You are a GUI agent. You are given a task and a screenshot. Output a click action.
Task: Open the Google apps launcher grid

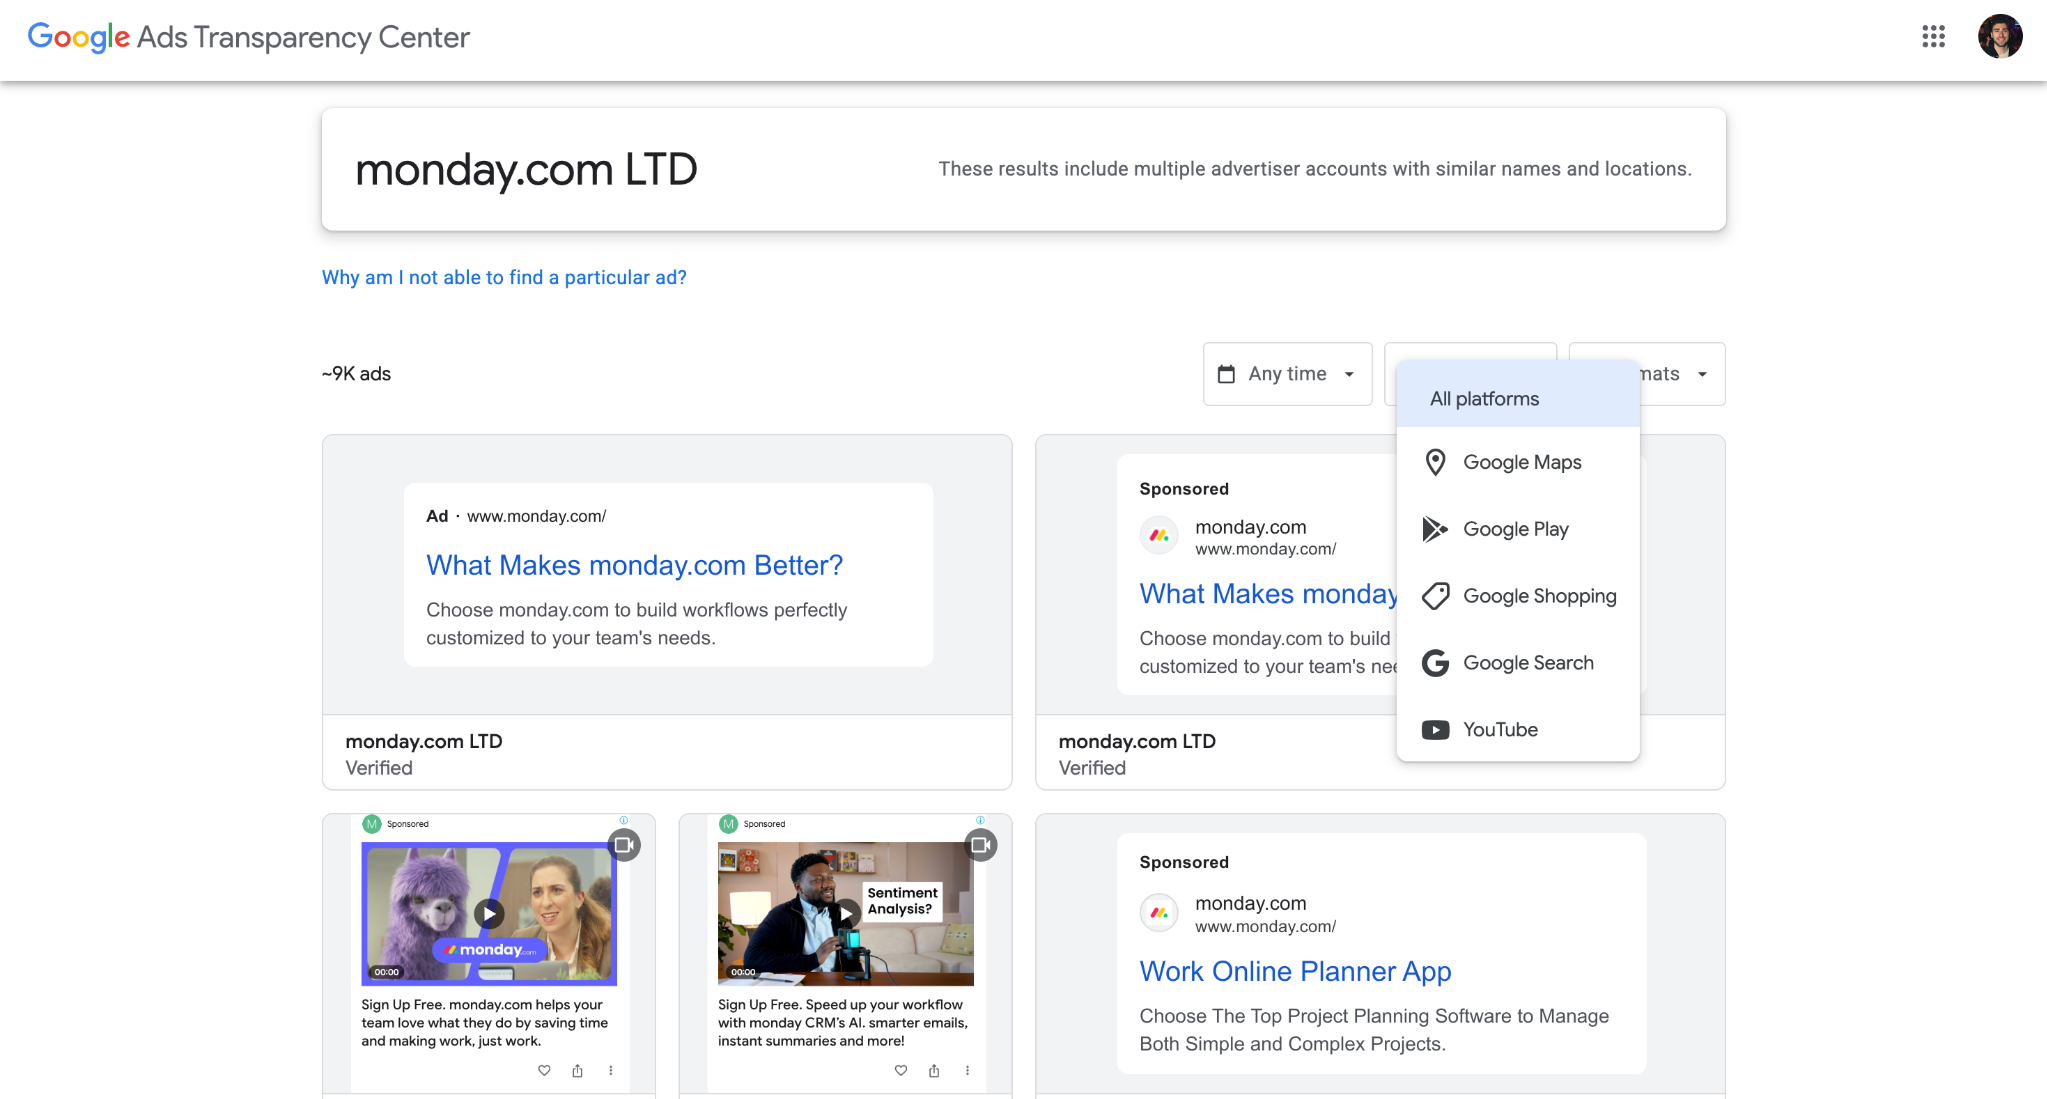click(x=1934, y=37)
